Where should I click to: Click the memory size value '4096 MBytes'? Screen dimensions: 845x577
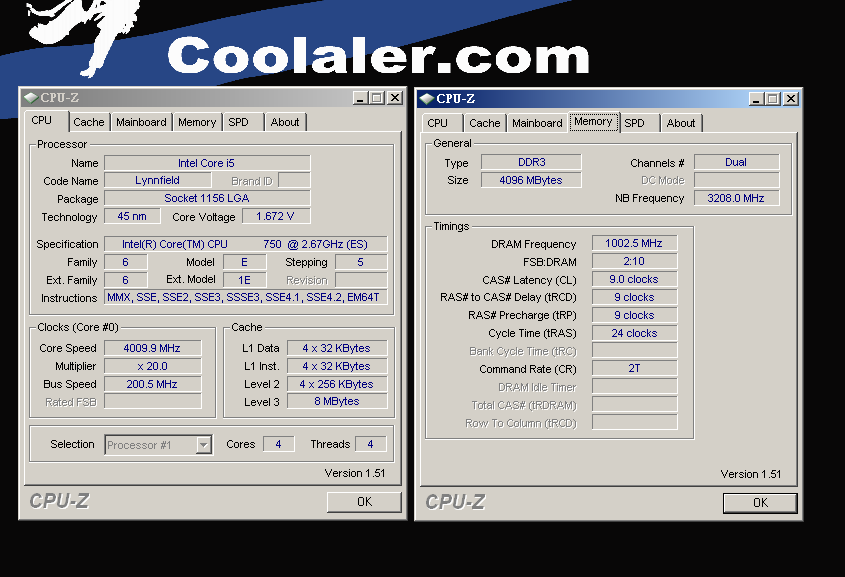531,180
